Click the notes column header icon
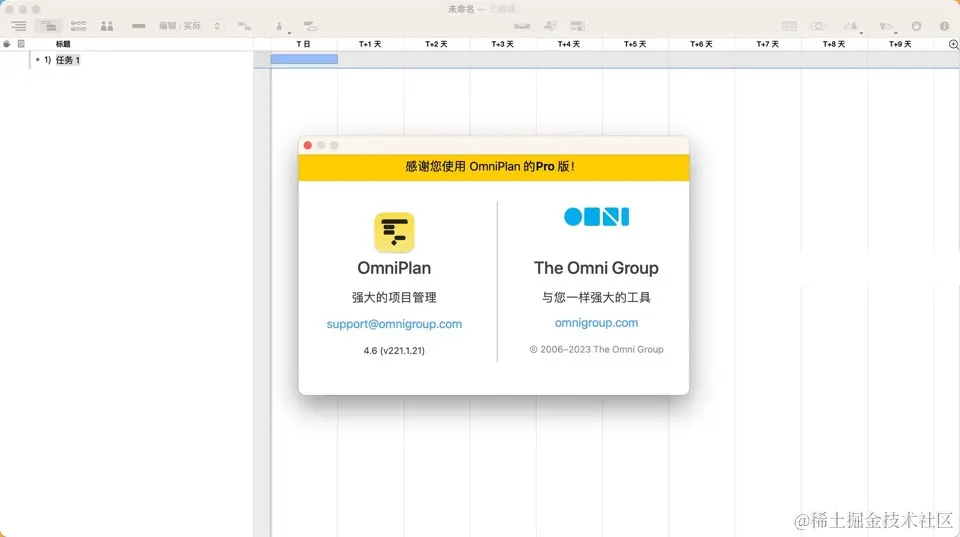 21,44
